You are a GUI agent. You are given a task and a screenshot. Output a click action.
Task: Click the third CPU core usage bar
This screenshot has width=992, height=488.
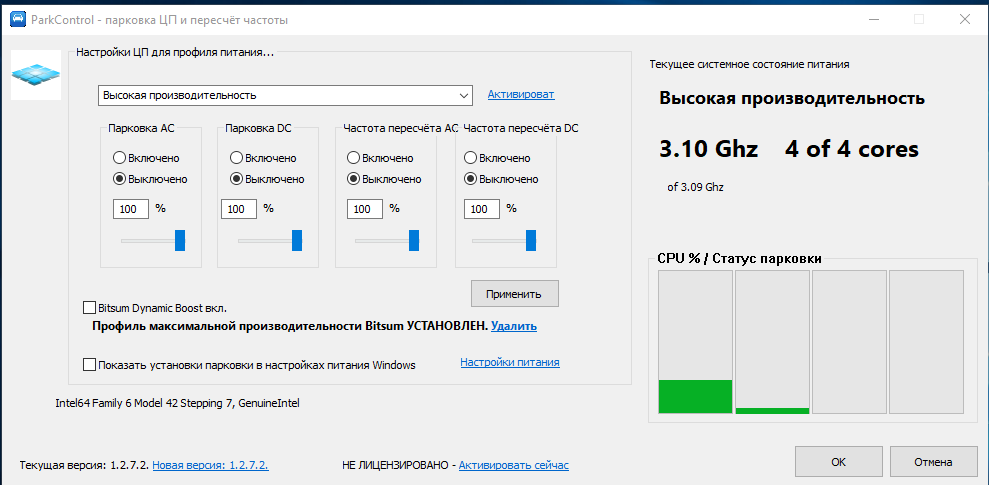[x=849, y=342]
